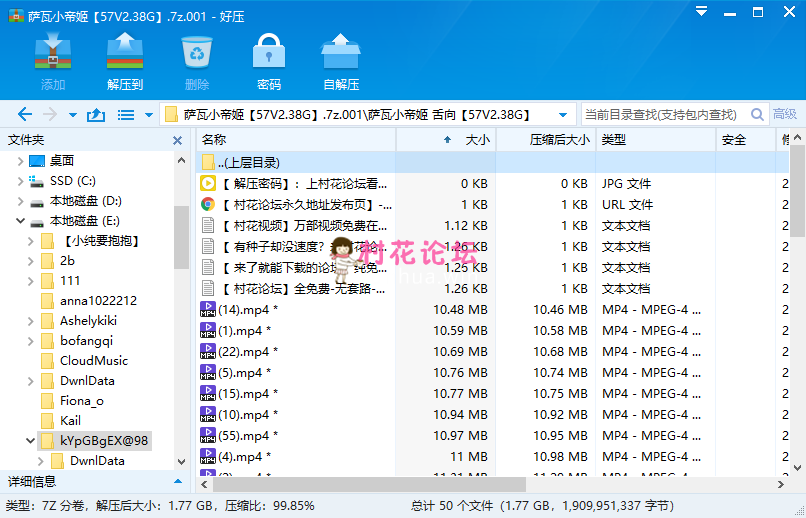The width and height of the screenshot is (806, 518).
Task: Select the (10).mp4 file icon
Action: (208, 414)
